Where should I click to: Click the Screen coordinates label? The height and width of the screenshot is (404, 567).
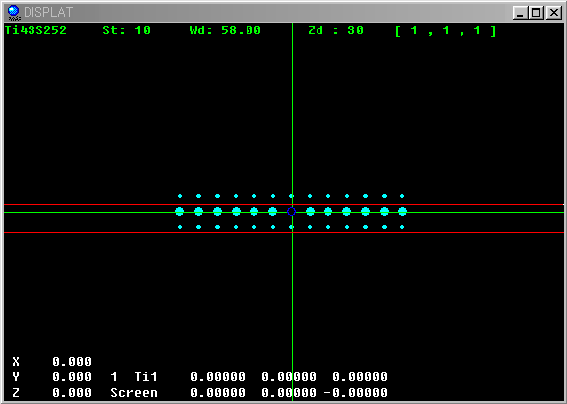tap(134, 392)
